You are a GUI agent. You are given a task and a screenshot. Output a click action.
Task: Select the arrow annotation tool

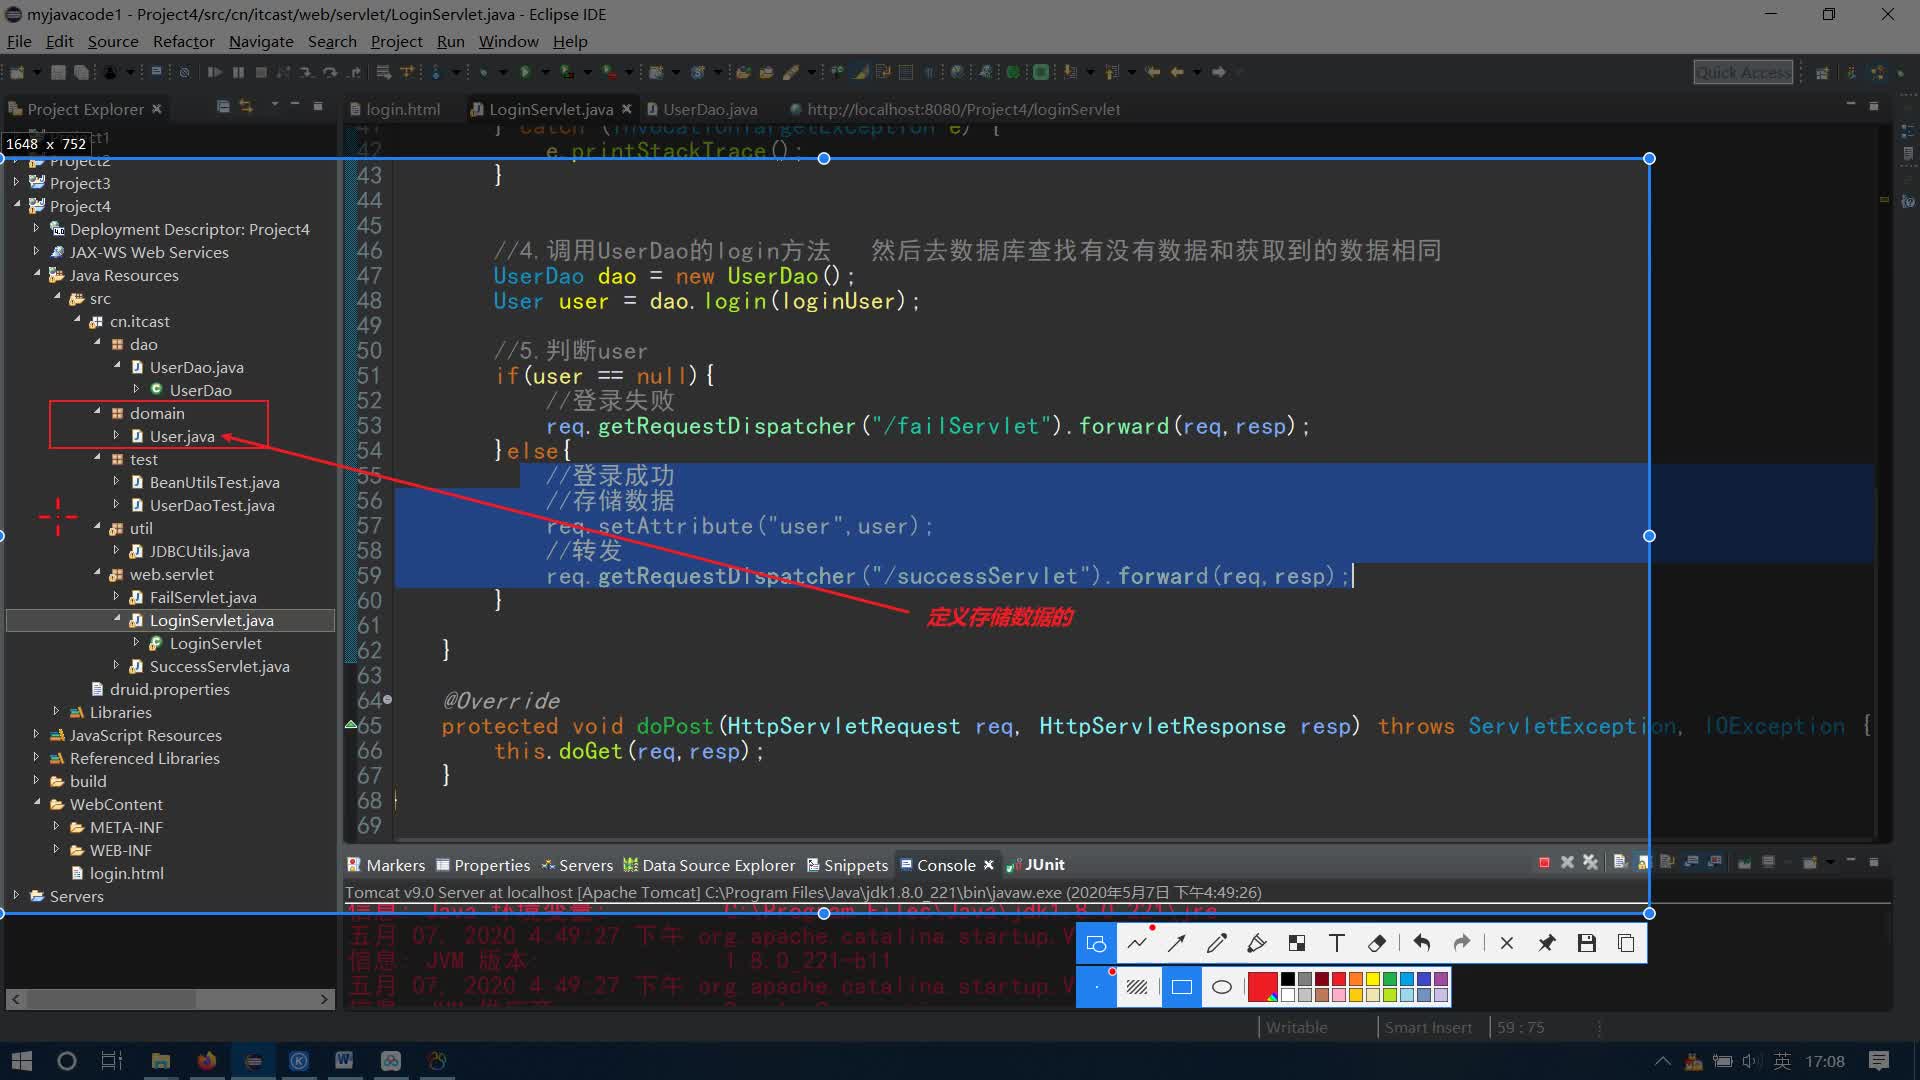(1177, 943)
